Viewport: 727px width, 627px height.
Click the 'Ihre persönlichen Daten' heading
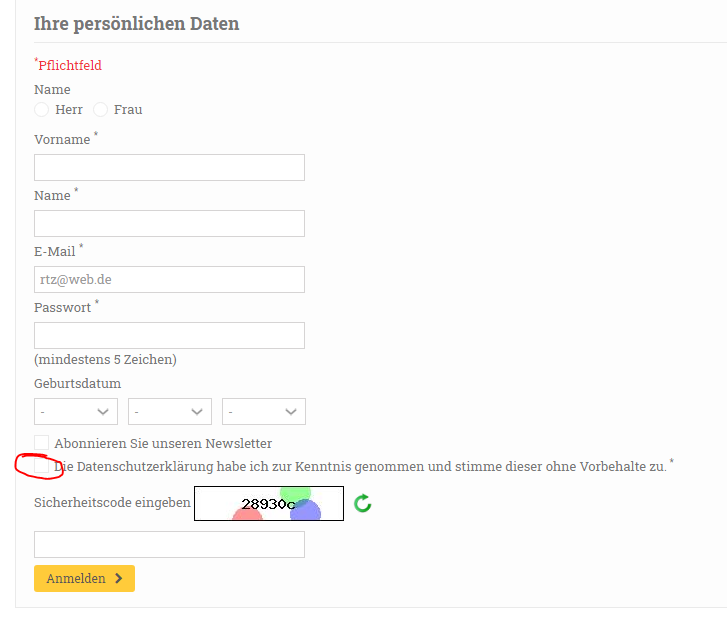(137, 23)
